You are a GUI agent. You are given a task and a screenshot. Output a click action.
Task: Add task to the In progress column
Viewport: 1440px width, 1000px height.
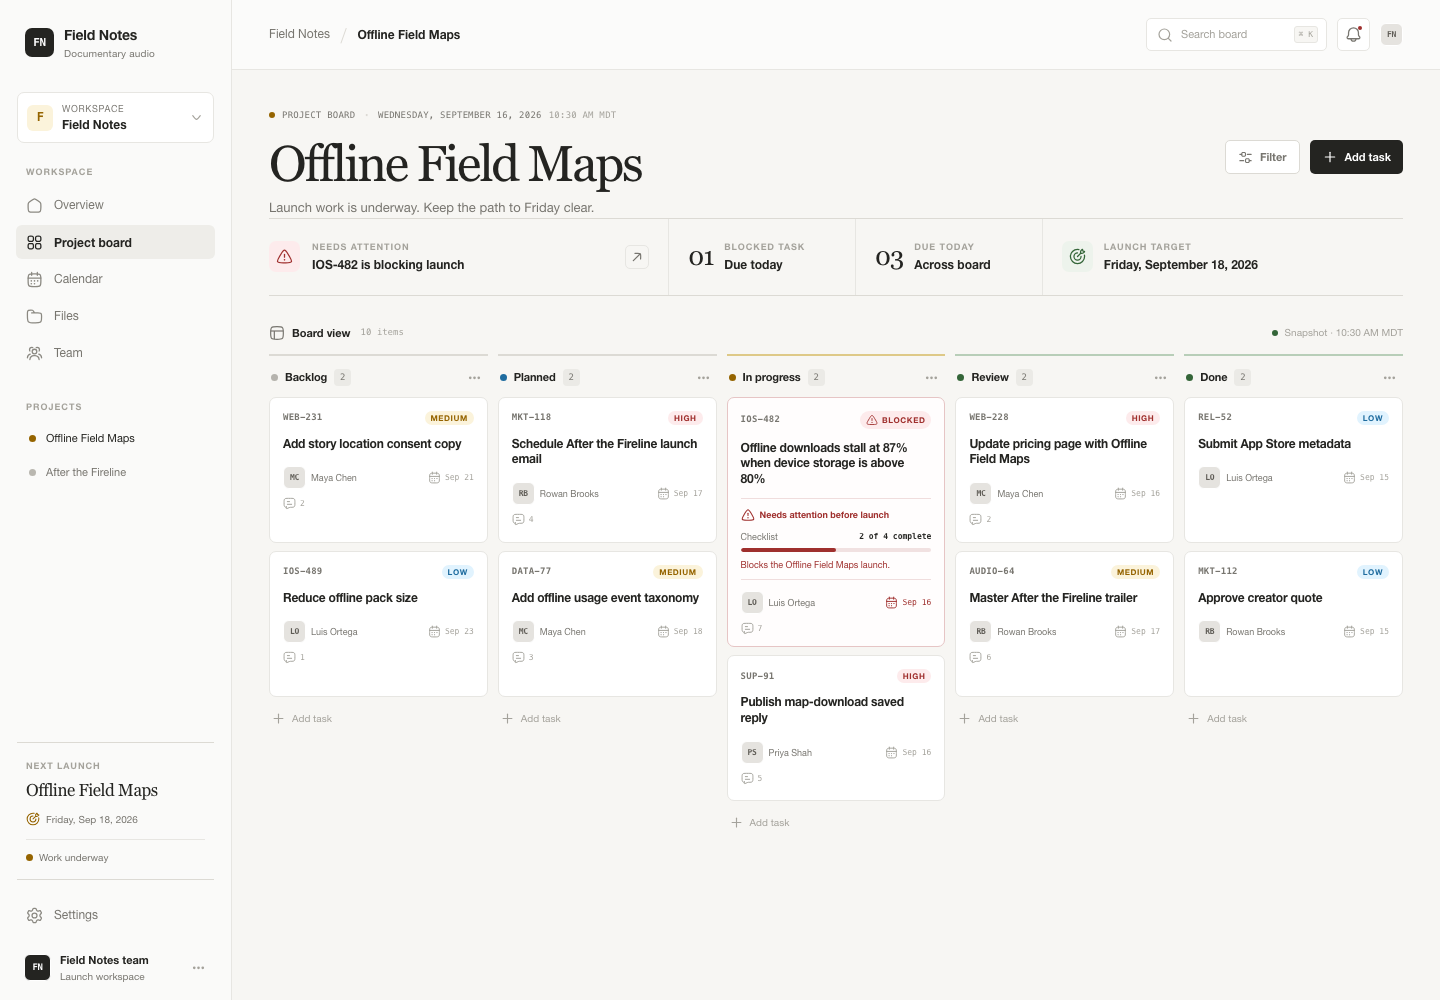pos(760,823)
